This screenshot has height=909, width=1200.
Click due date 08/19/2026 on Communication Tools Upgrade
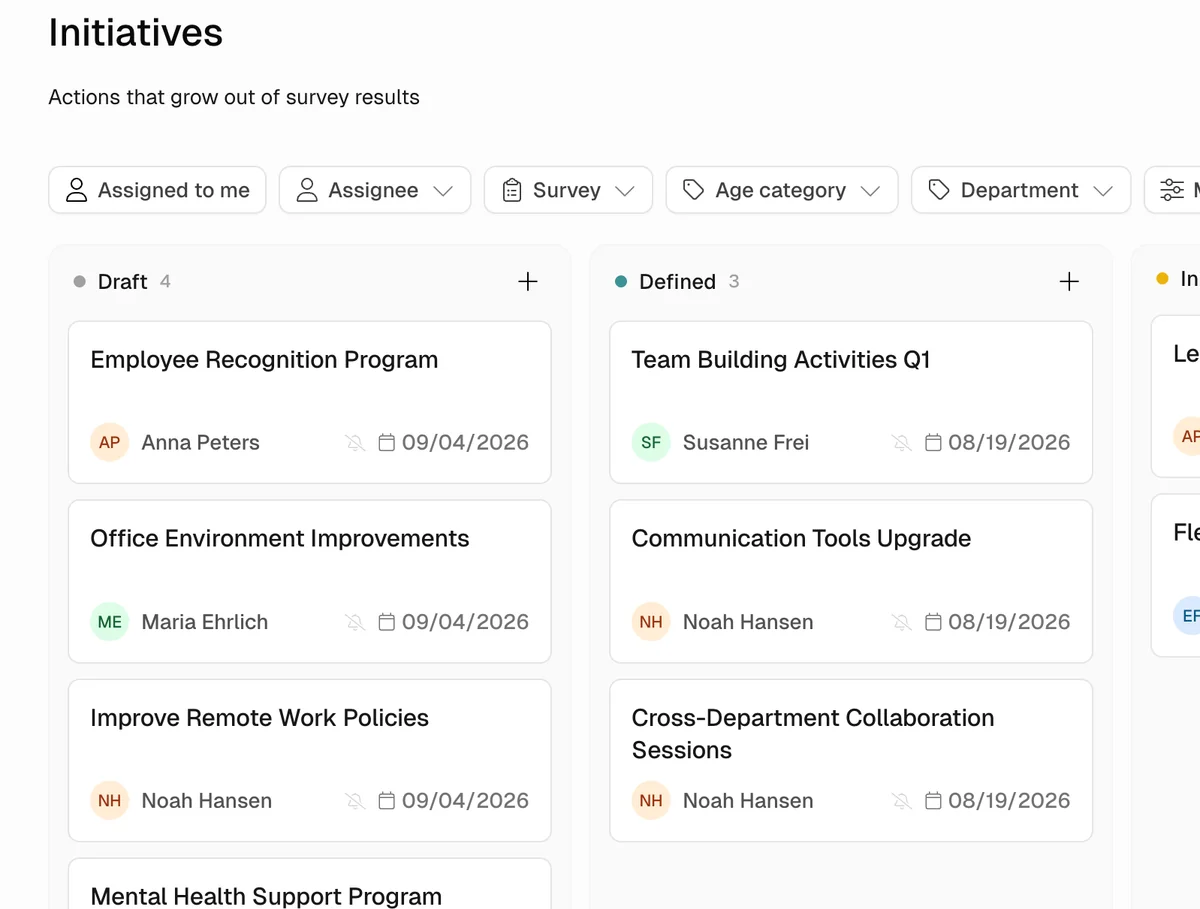click(x=1009, y=622)
